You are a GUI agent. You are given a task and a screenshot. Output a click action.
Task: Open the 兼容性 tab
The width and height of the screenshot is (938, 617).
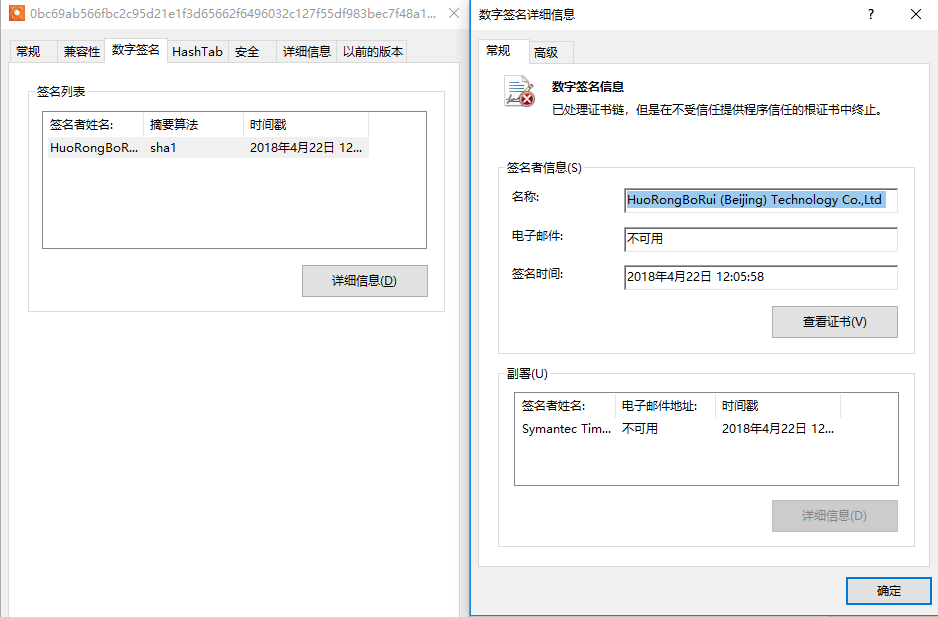[x=81, y=52]
